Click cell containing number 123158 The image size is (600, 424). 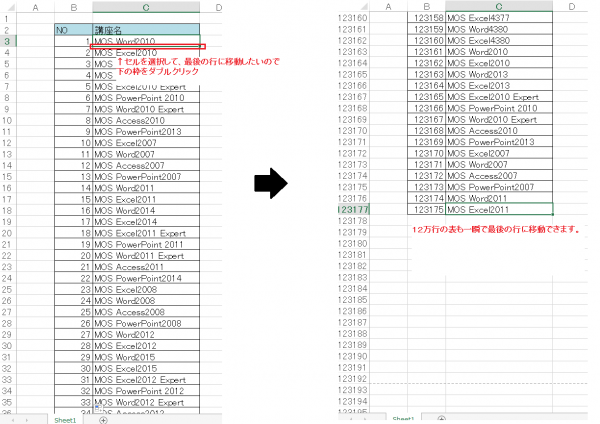click(426, 18)
